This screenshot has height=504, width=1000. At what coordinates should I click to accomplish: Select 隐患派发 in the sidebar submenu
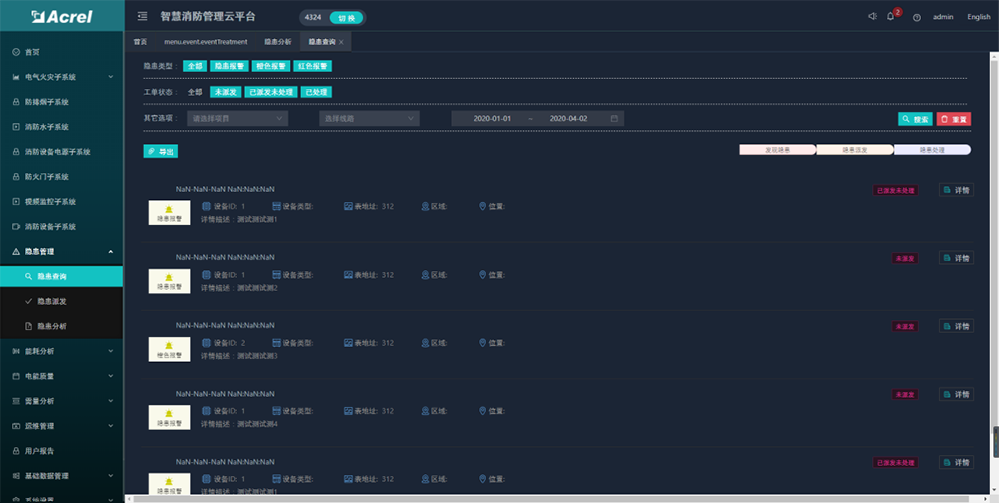(52, 301)
